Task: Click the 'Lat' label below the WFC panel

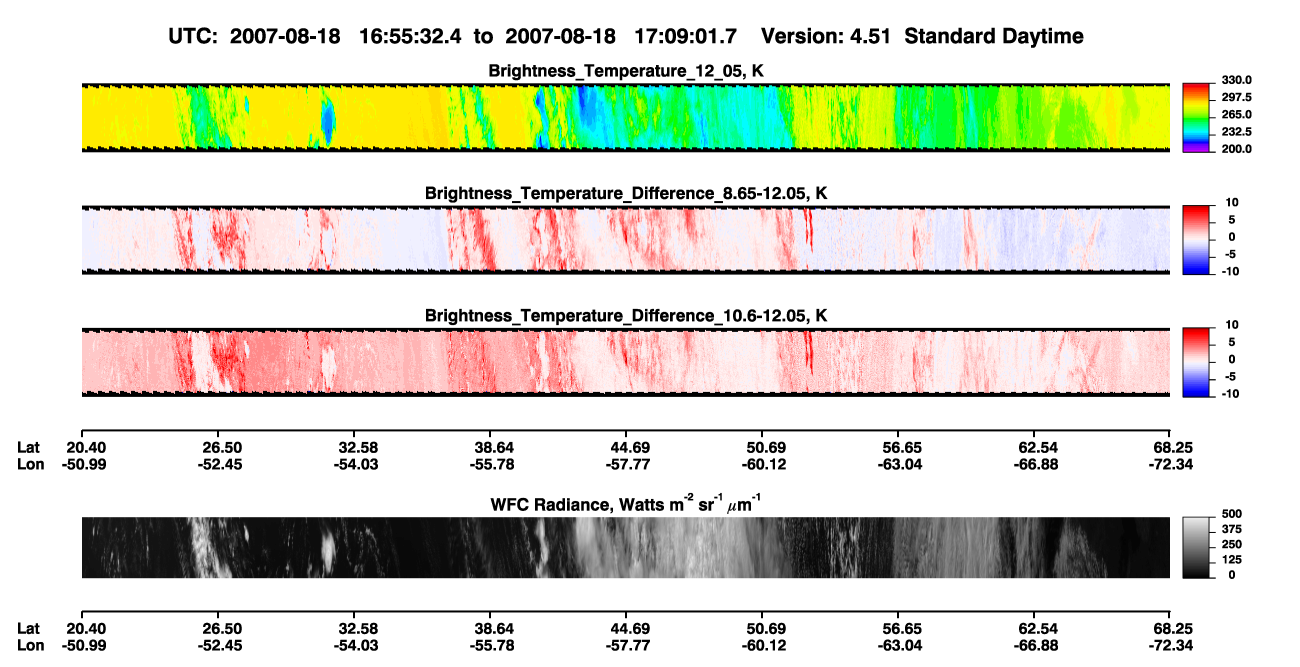Action: coord(29,628)
